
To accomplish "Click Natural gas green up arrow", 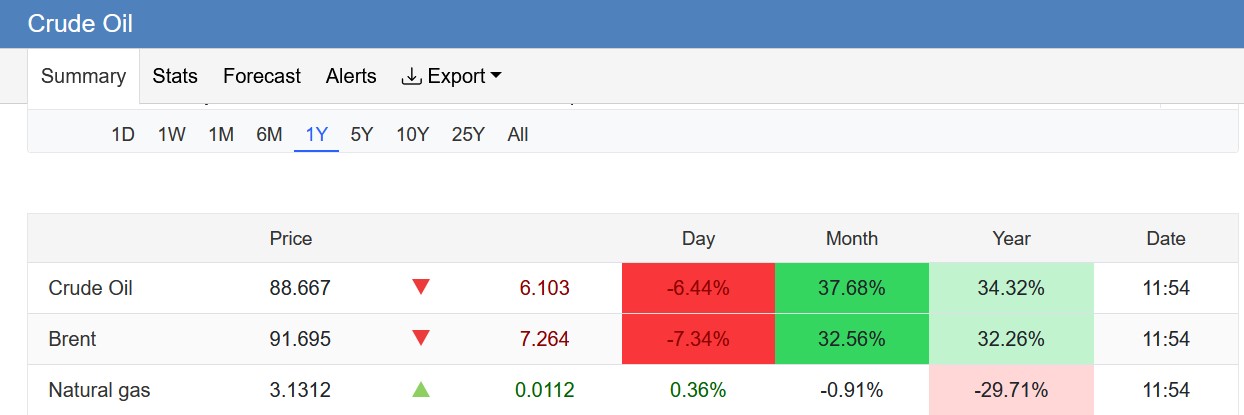I will click(x=421, y=390).
